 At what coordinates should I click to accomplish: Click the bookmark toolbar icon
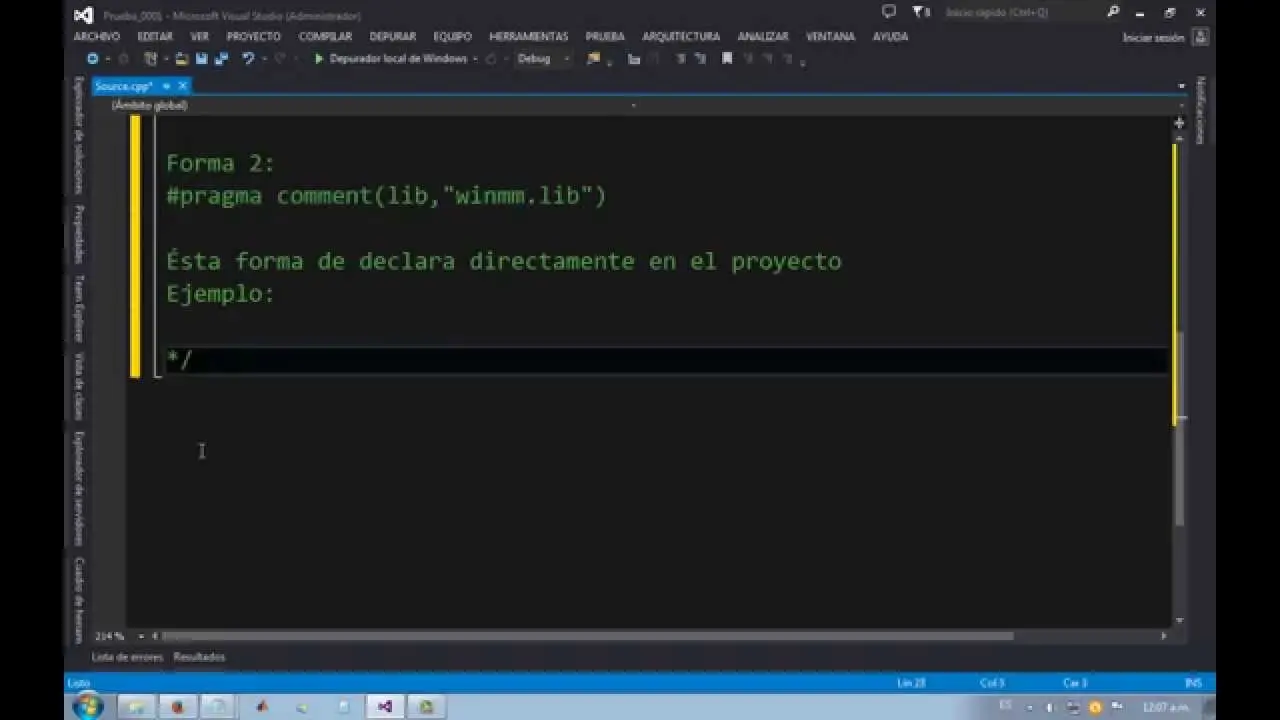727,59
